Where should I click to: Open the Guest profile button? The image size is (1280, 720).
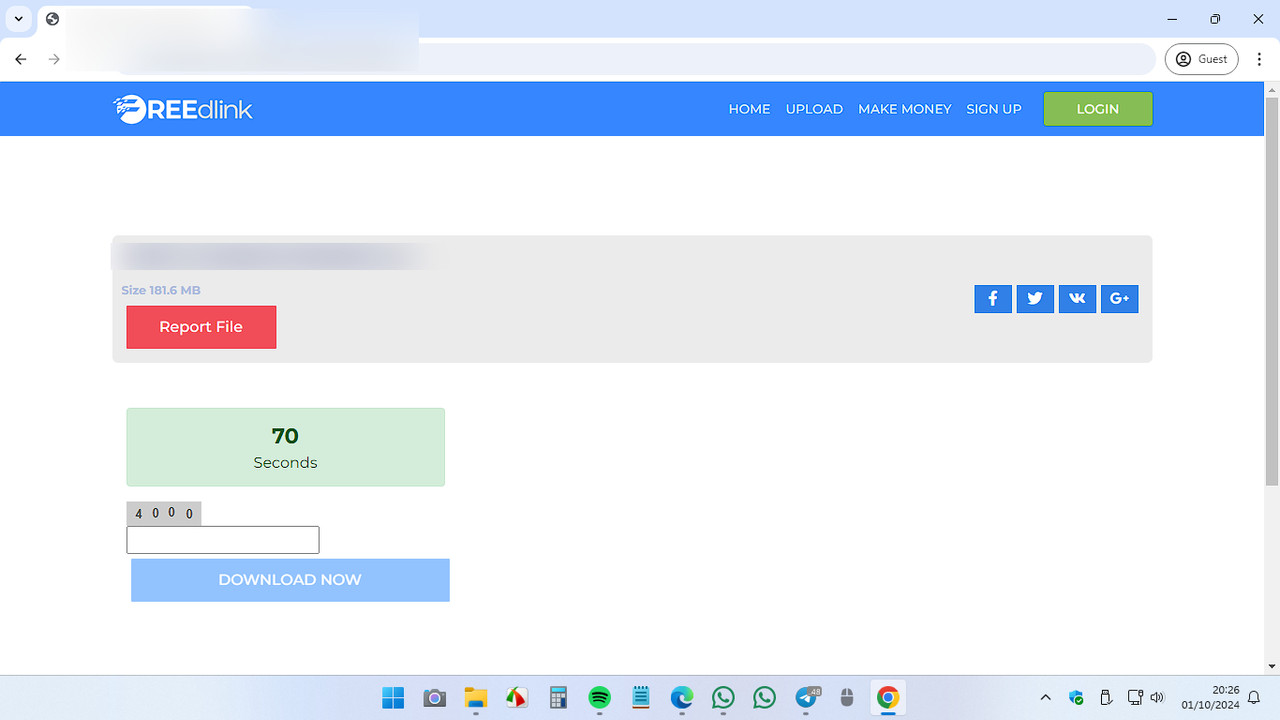(1201, 60)
